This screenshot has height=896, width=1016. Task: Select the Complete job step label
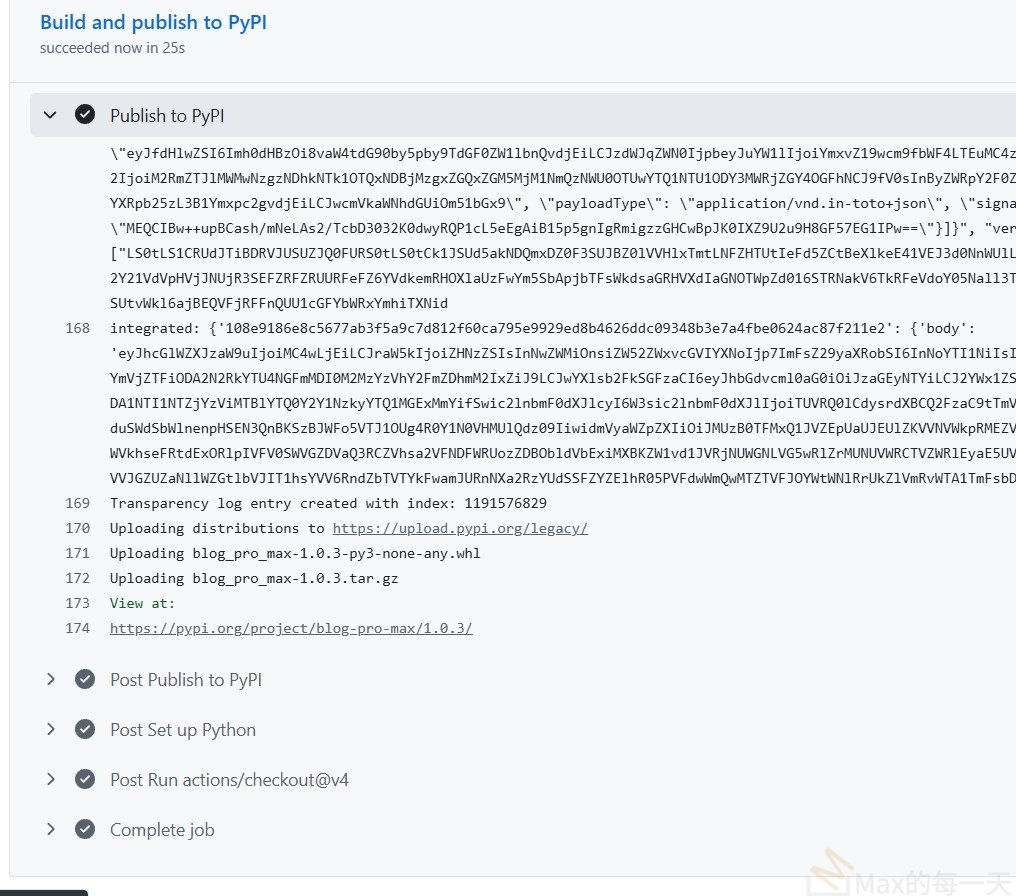[x=162, y=829]
